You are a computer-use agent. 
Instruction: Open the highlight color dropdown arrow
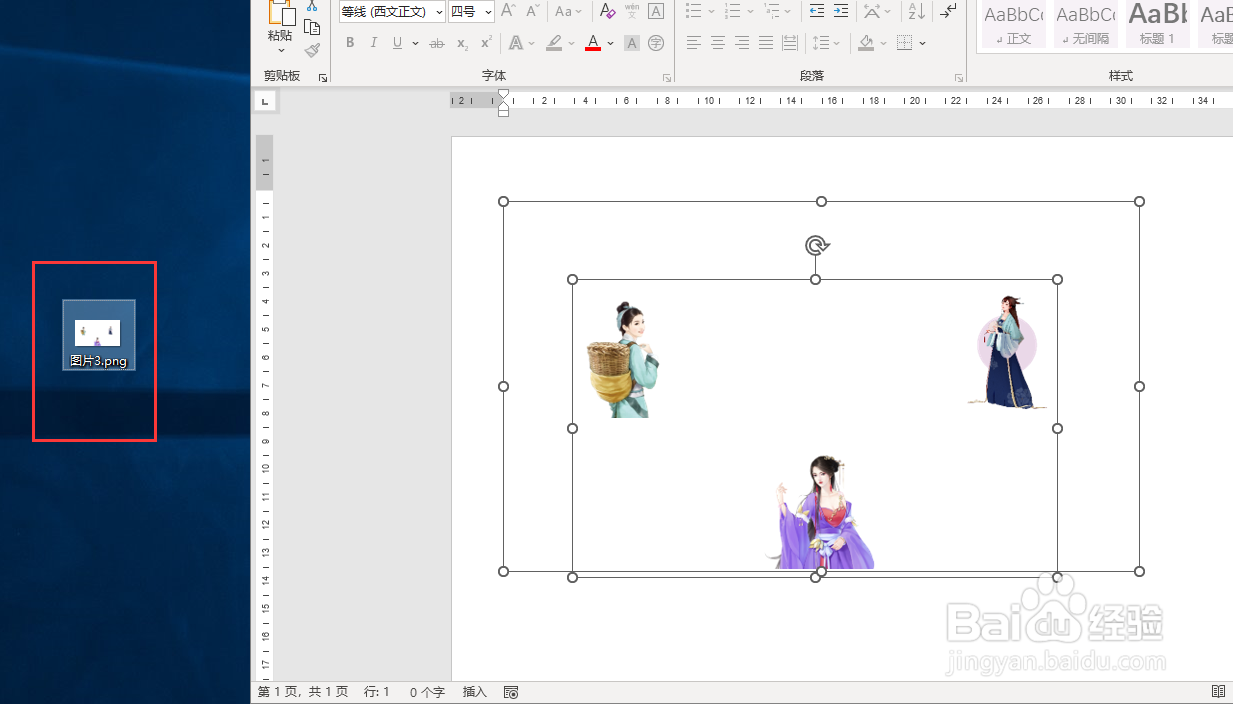pyautogui.click(x=571, y=43)
